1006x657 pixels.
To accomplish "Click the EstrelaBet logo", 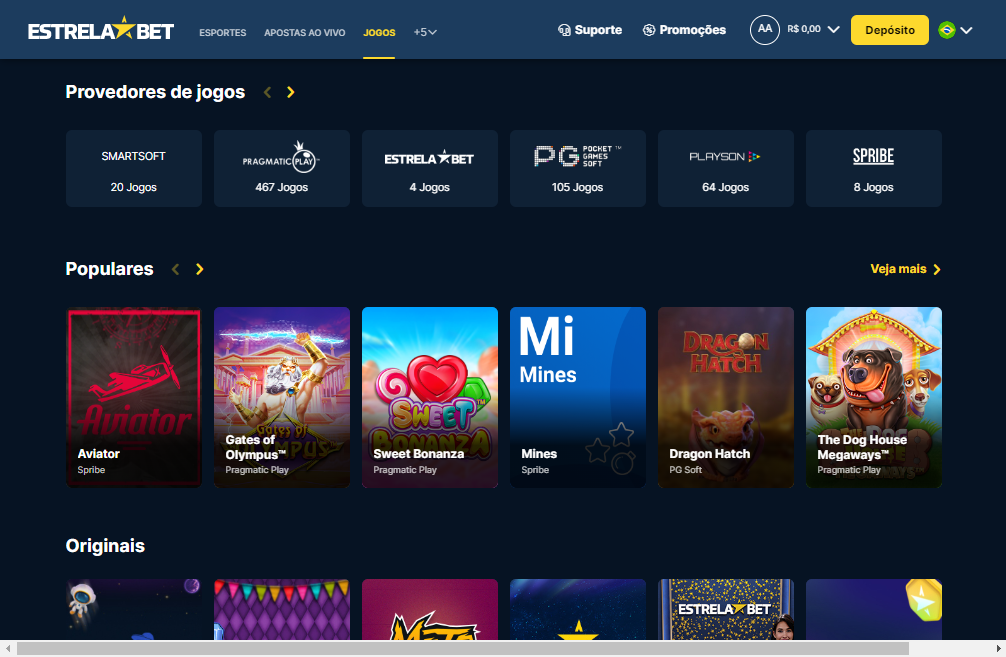I will pos(101,30).
